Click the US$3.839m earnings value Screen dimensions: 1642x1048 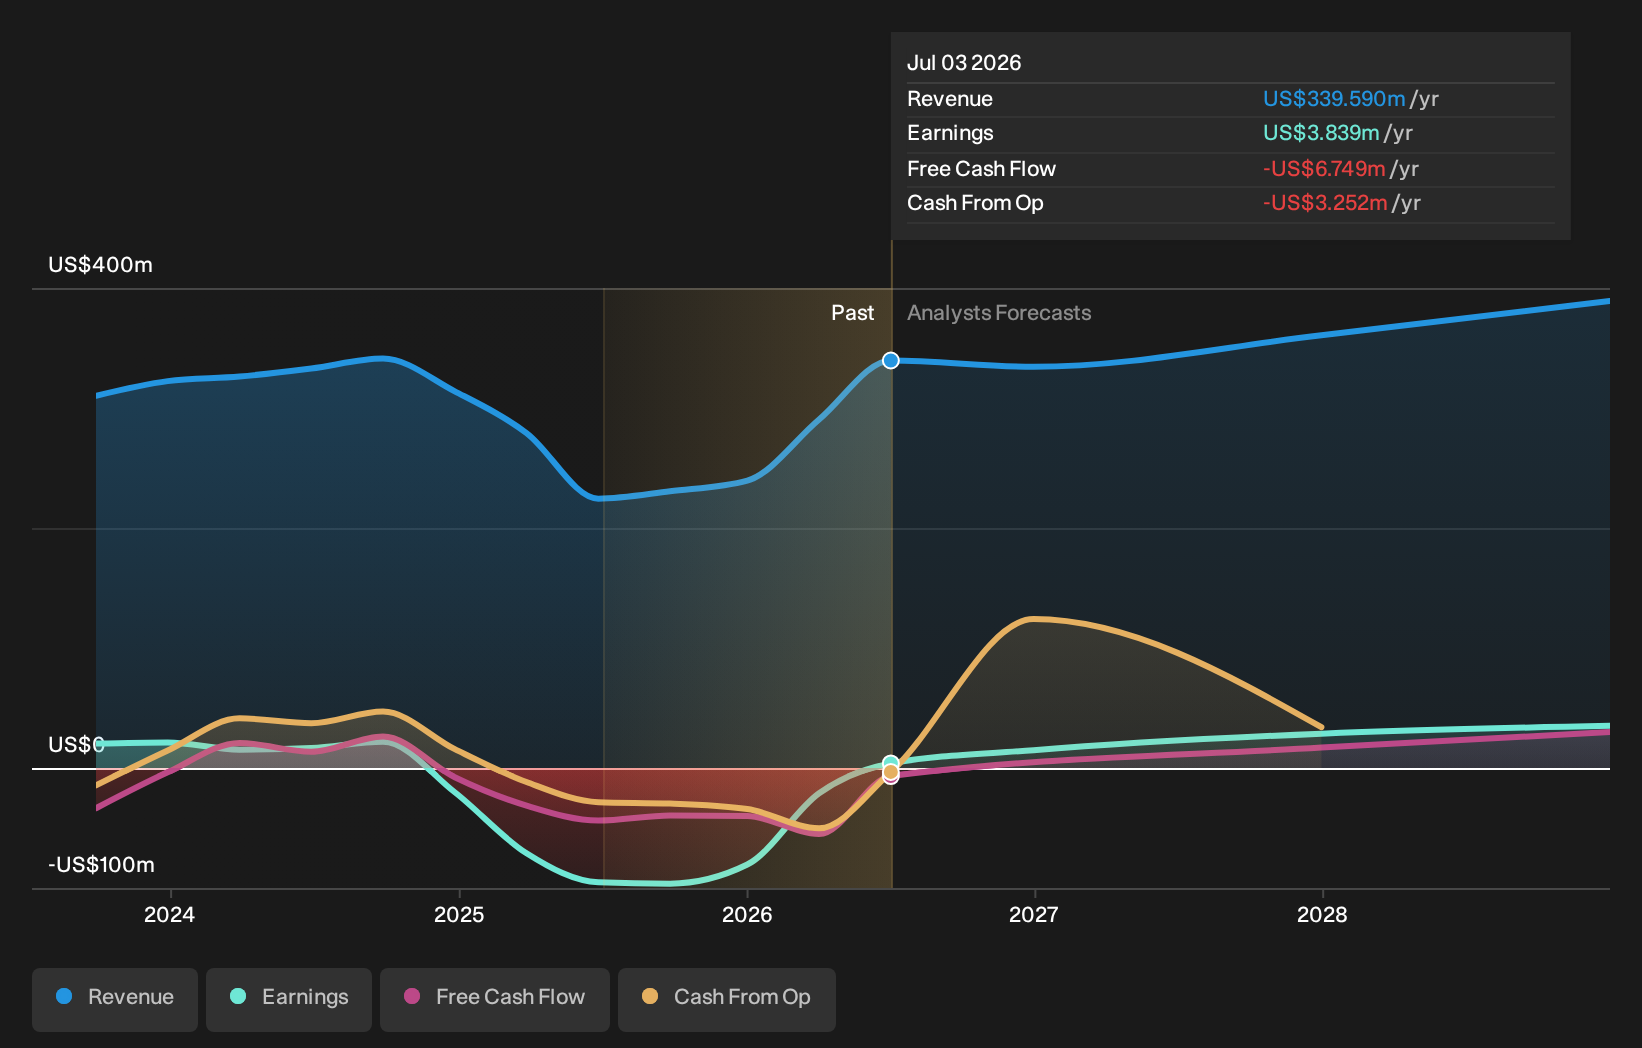click(1321, 133)
